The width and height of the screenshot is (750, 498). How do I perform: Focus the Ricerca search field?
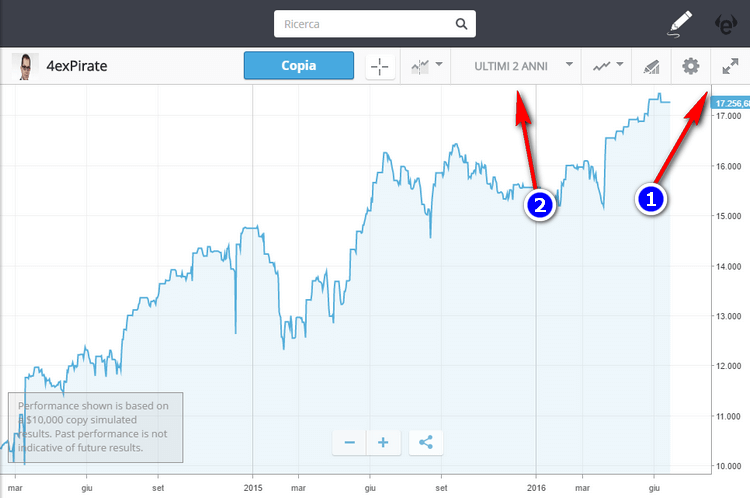click(365, 23)
